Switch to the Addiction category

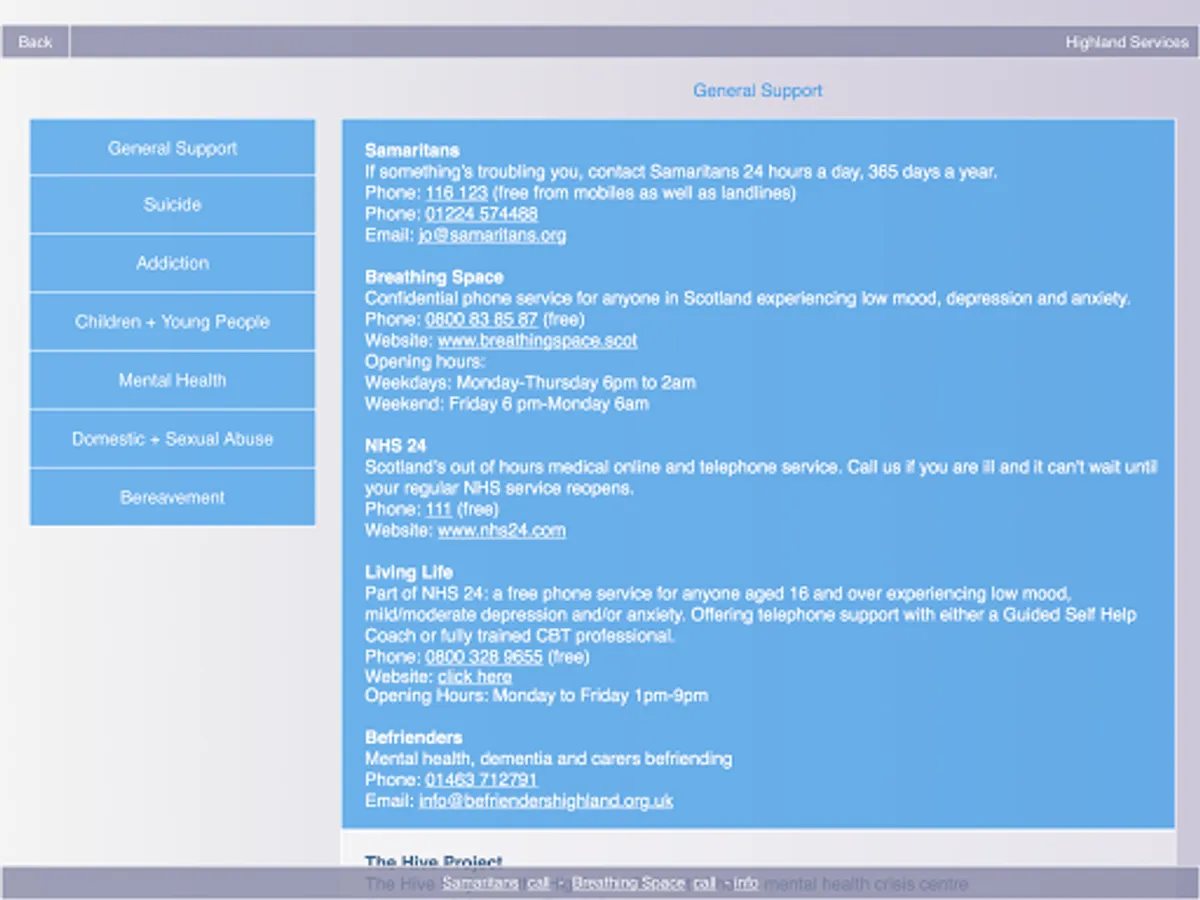(x=172, y=264)
